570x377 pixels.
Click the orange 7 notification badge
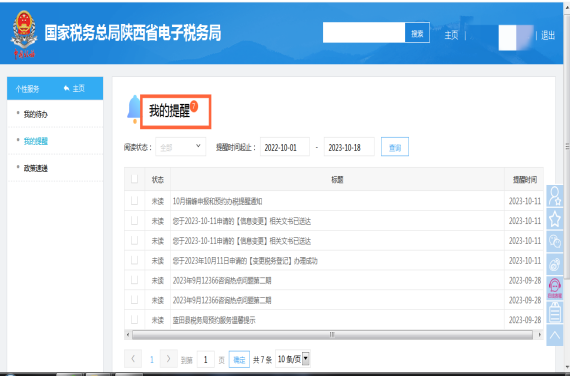pos(194,106)
